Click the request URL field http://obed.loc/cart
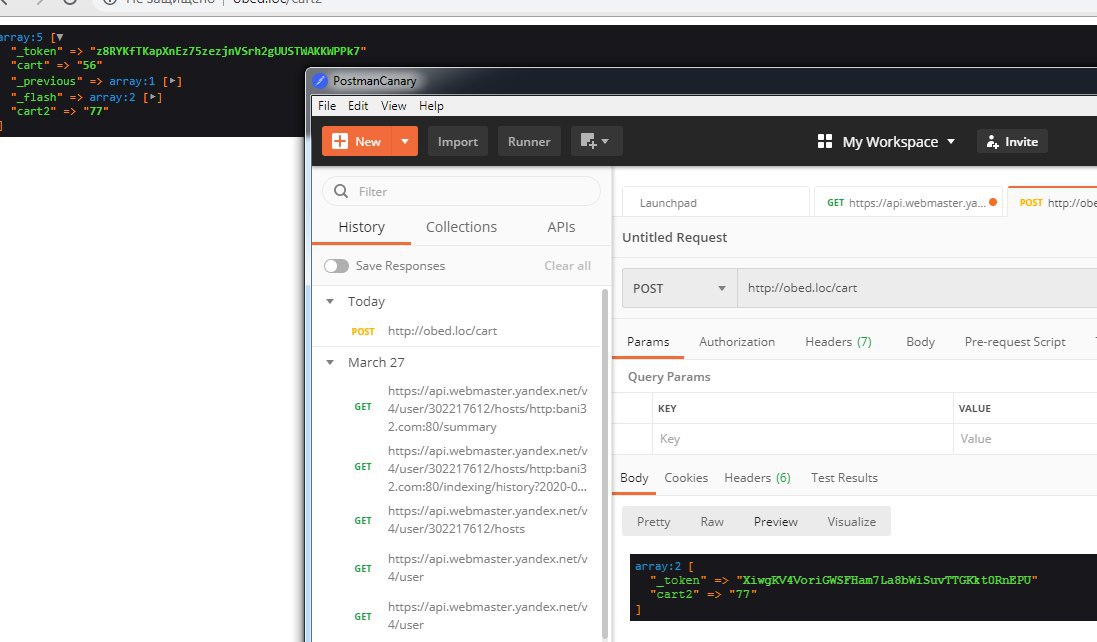This screenshot has width=1097, height=642. (916, 288)
